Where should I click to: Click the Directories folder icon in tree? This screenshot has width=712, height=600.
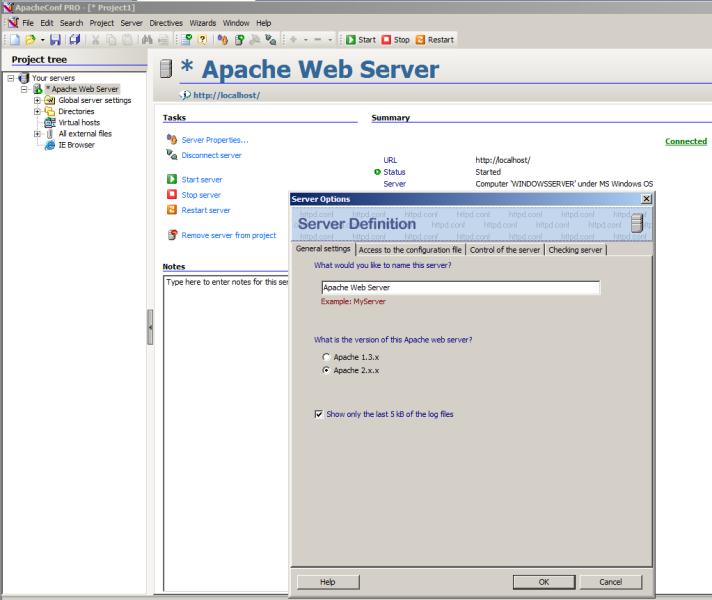coord(49,111)
